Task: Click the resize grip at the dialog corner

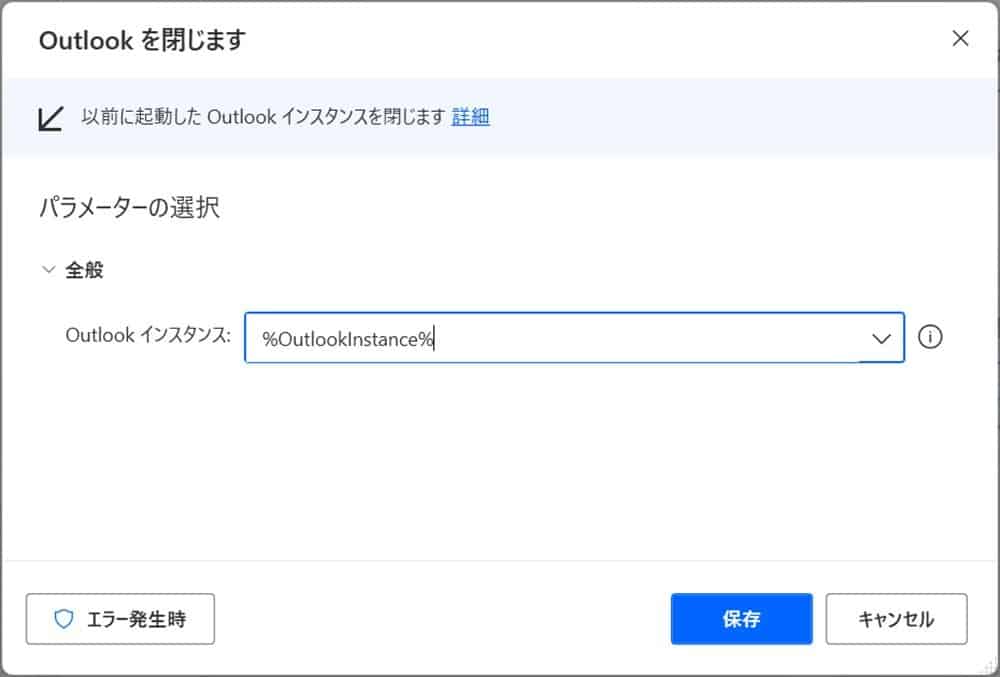Action: (x=988, y=666)
